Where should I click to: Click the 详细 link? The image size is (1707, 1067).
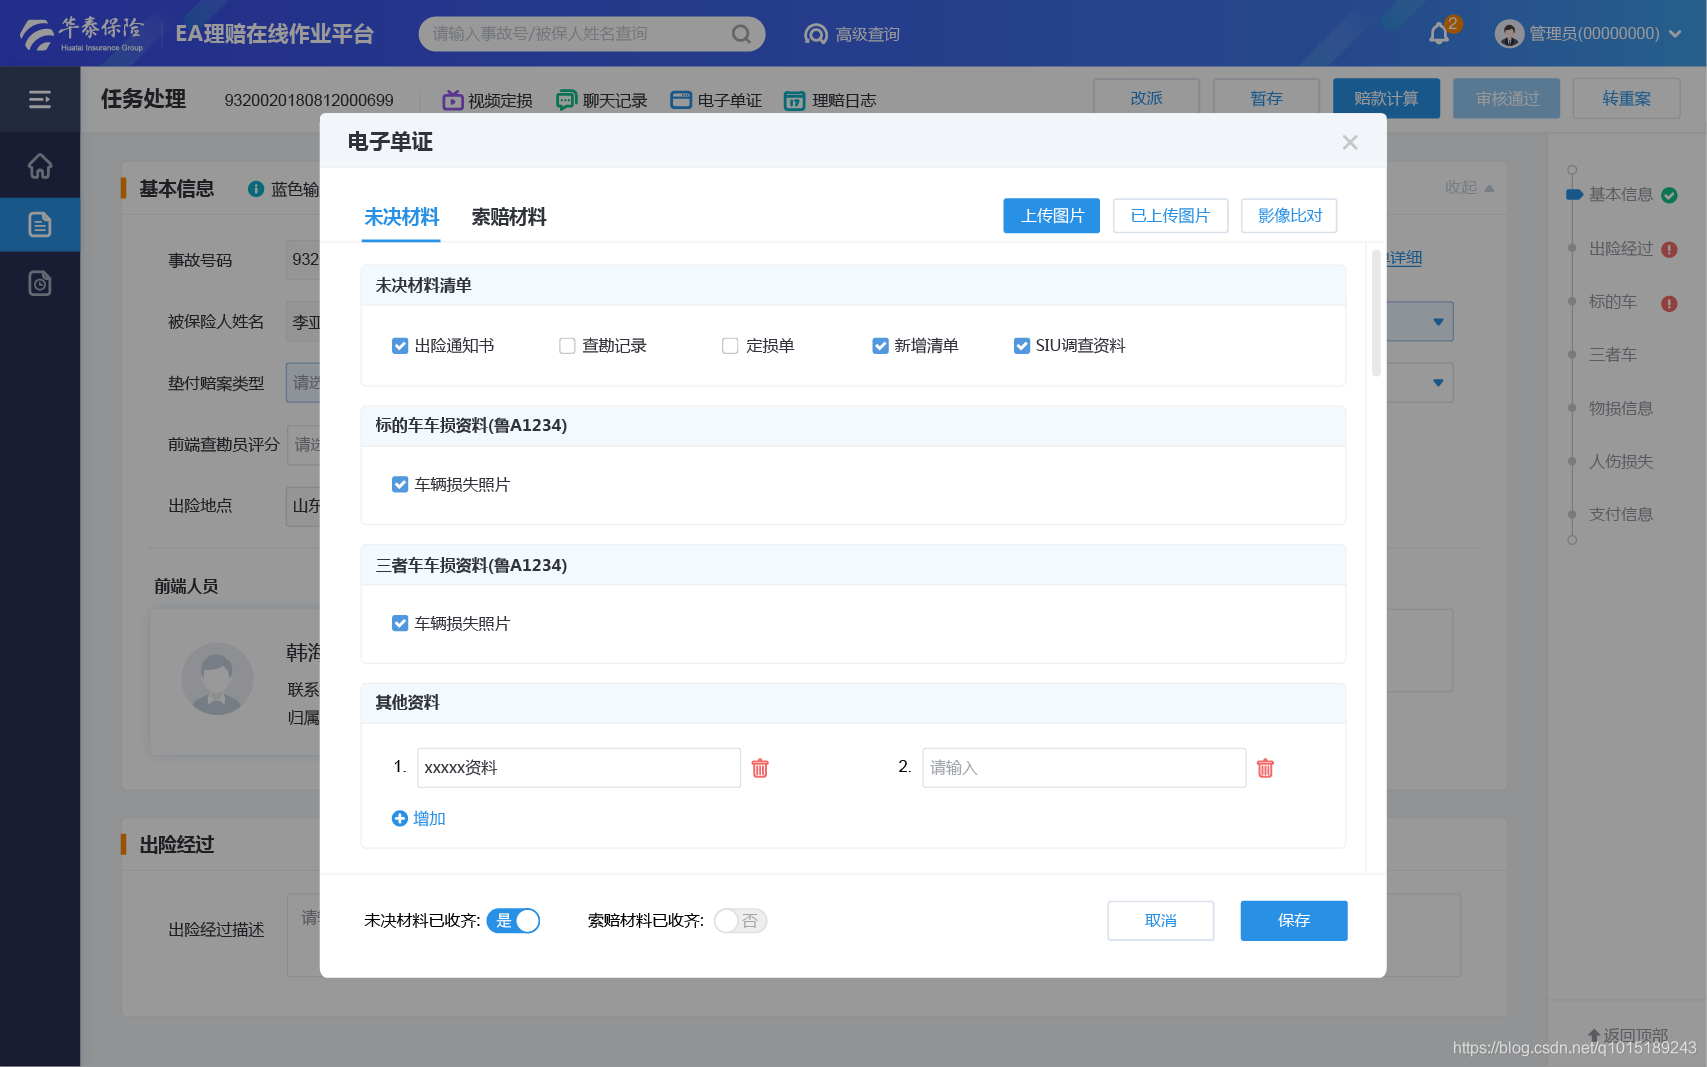click(1404, 258)
